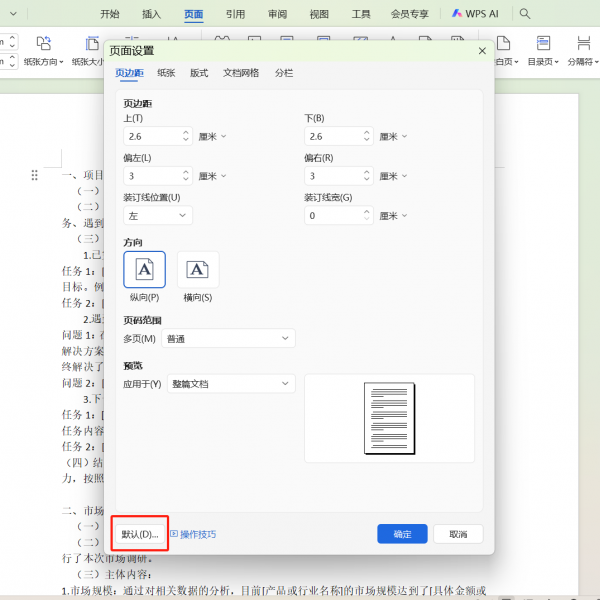600x600 pixels.
Task: Click the 分隔符 separator icon
Action: (583, 43)
